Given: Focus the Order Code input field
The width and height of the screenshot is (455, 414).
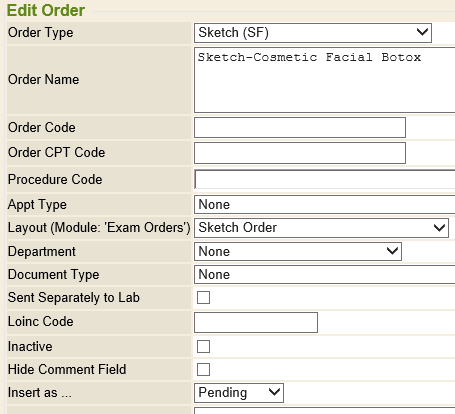Looking at the screenshot, I should [x=300, y=127].
